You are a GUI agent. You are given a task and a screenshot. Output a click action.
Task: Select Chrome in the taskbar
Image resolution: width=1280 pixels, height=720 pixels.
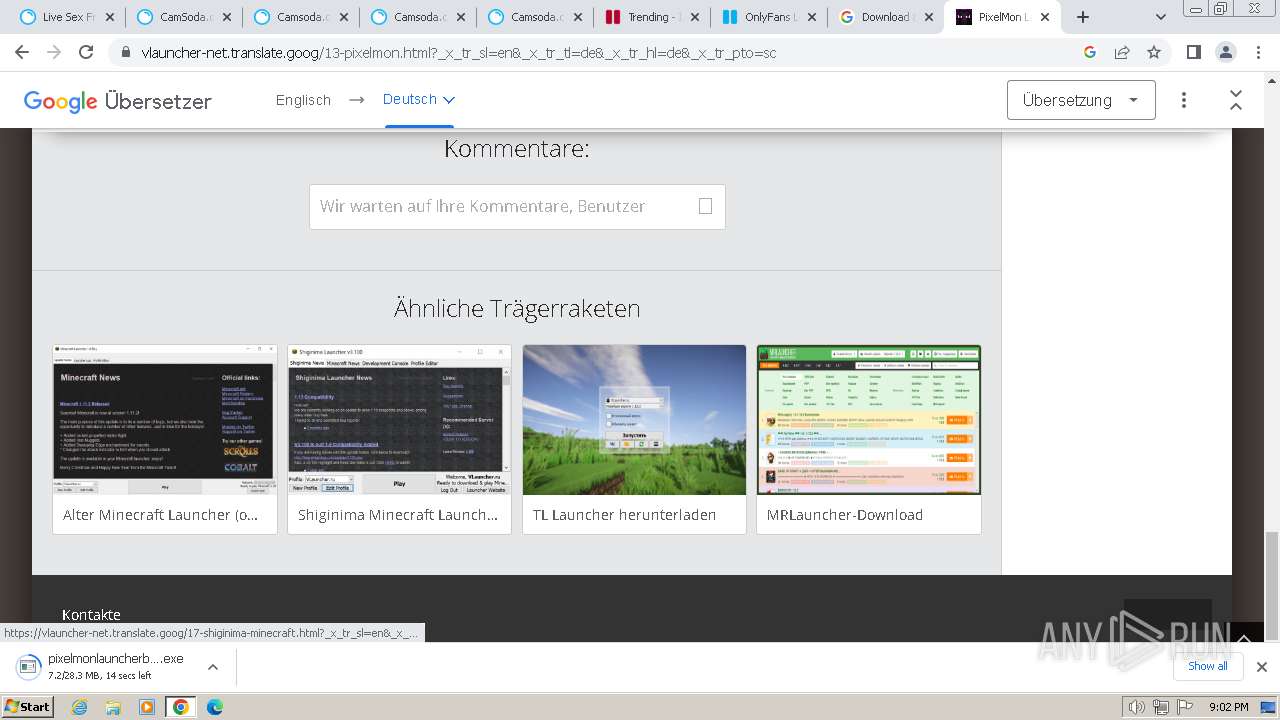coord(181,706)
